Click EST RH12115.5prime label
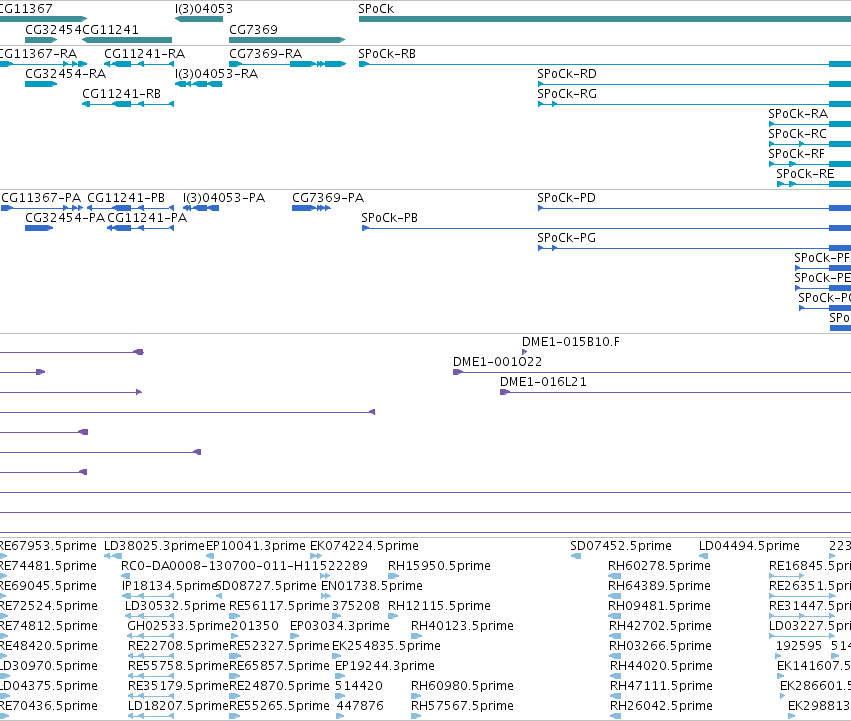Image resolution: width=851 pixels, height=721 pixels. click(439, 606)
